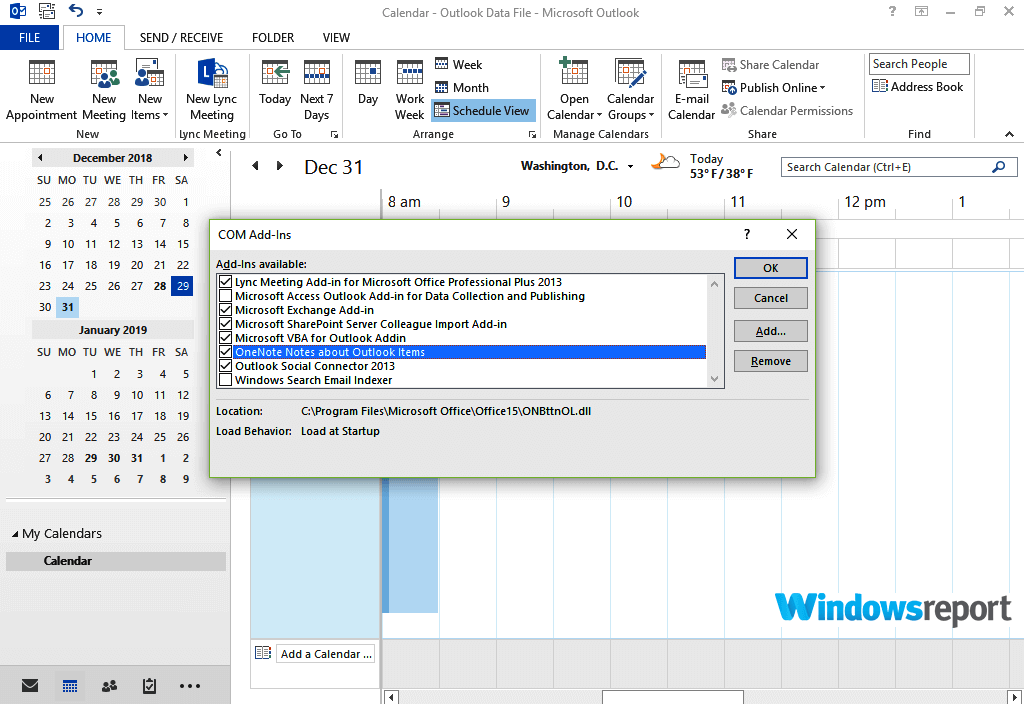Switch to Month view
Viewport: 1024px width, 704px height.
pyautogui.click(x=462, y=88)
